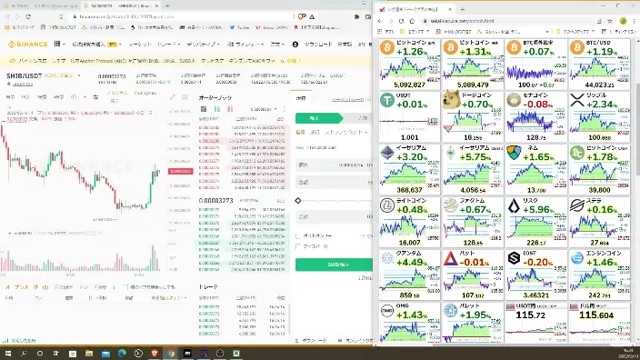Open order book price precision dropdown

(x=264, y=109)
